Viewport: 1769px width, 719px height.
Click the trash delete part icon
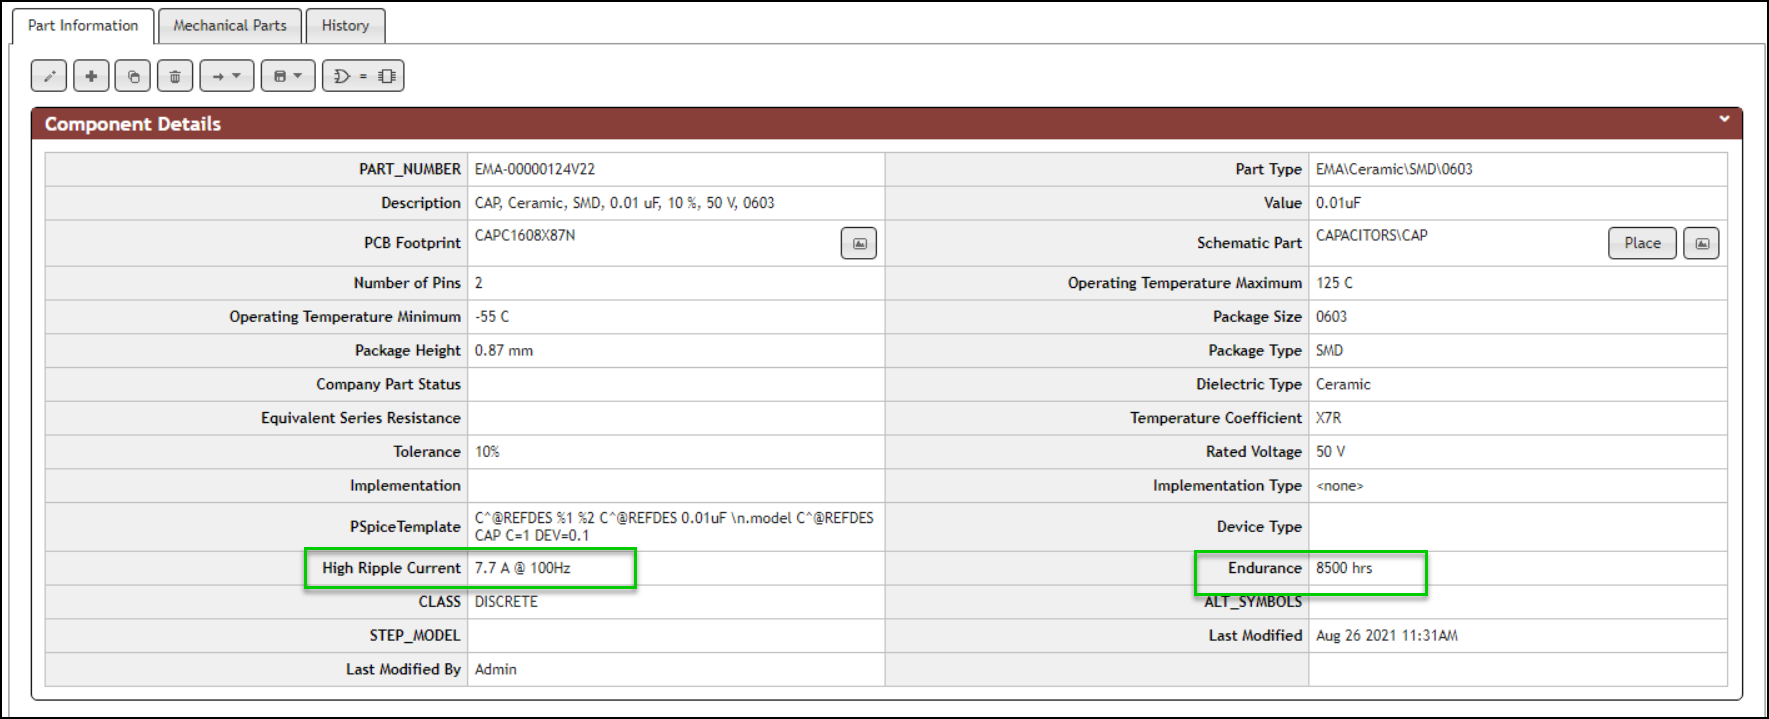(x=175, y=76)
